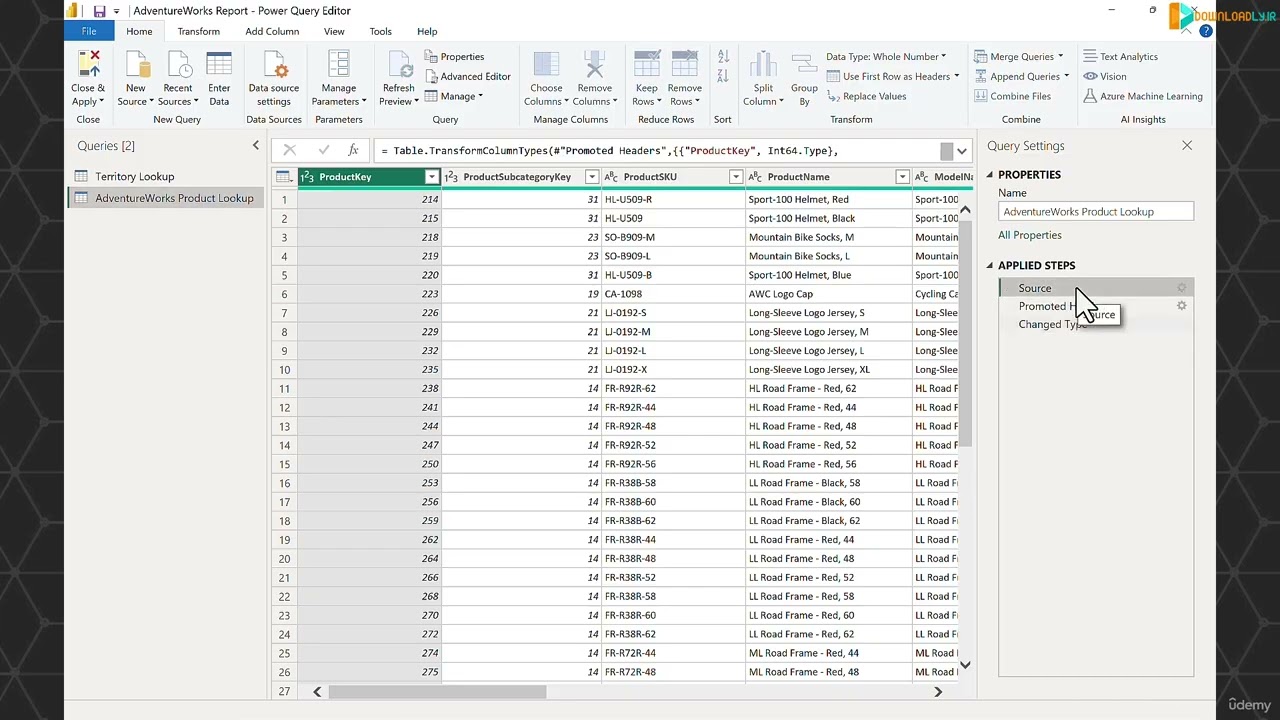Click the Manage Parameters icon

(338, 65)
